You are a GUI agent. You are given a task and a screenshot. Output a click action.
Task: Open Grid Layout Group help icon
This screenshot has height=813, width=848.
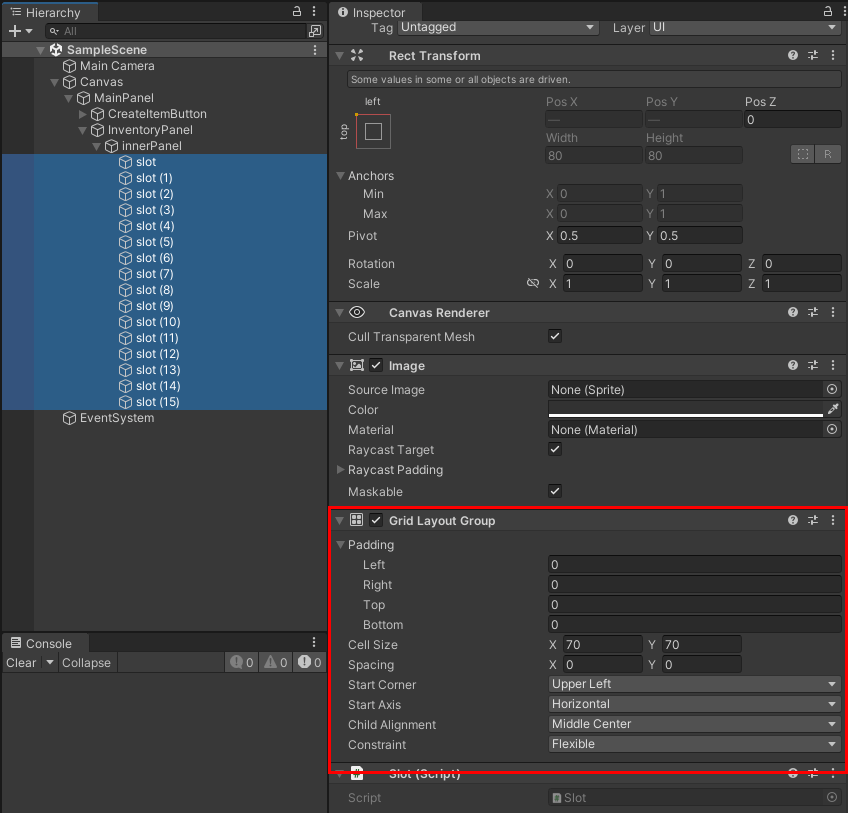pos(793,520)
